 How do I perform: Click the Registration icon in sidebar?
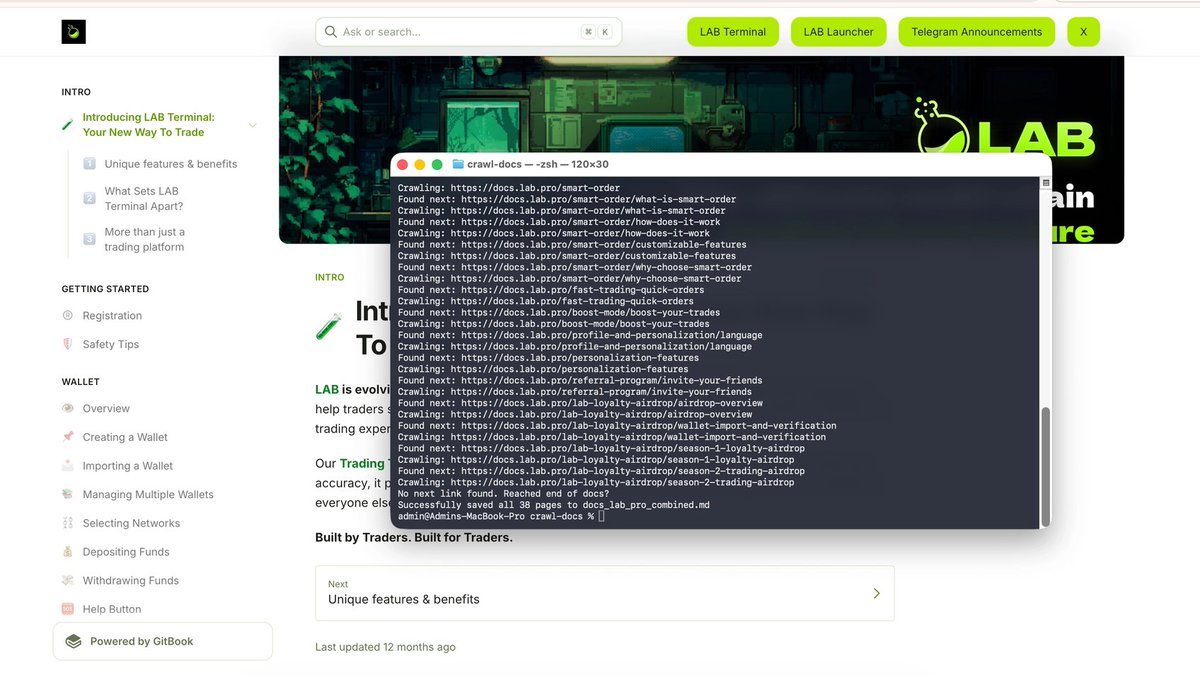pos(68,316)
